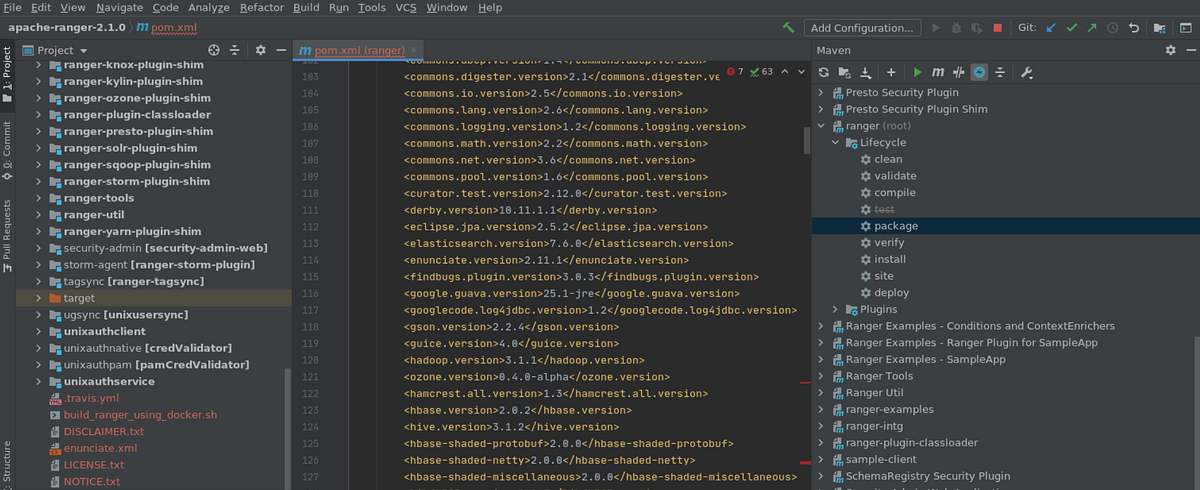The width and height of the screenshot is (1200, 490).
Task: Expand the target folder
Action: [38, 298]
